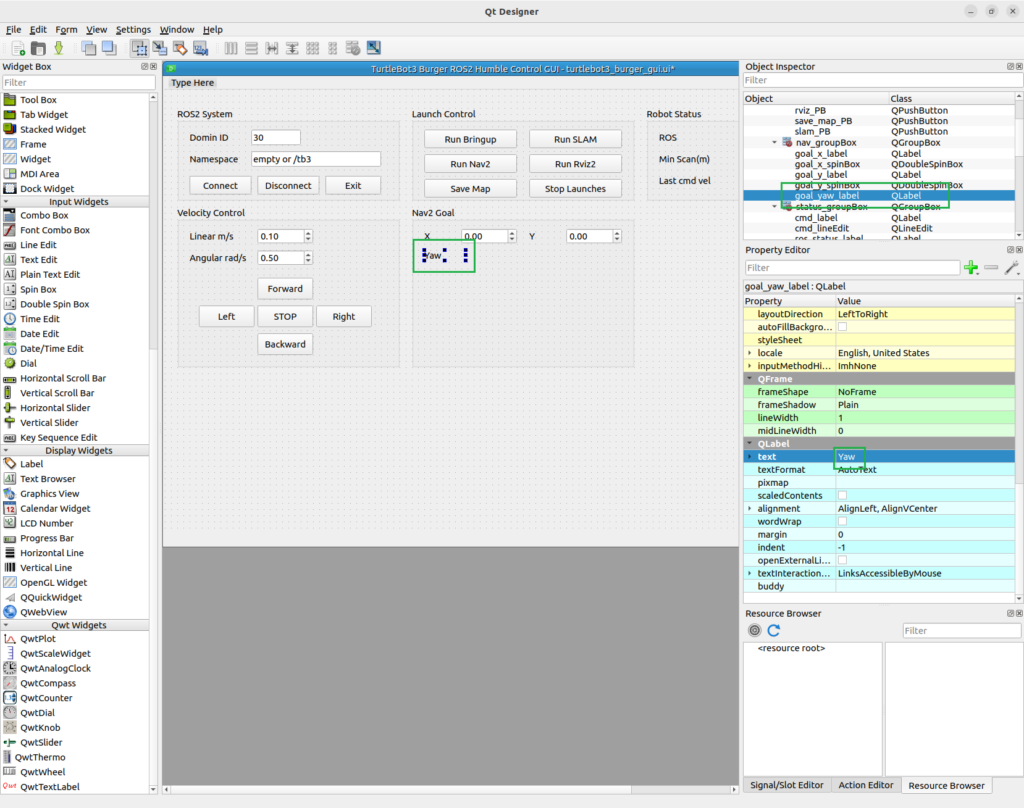Click the Widget Box filter field
Screen dimensions: 1024x808
(x=78, y=82)
